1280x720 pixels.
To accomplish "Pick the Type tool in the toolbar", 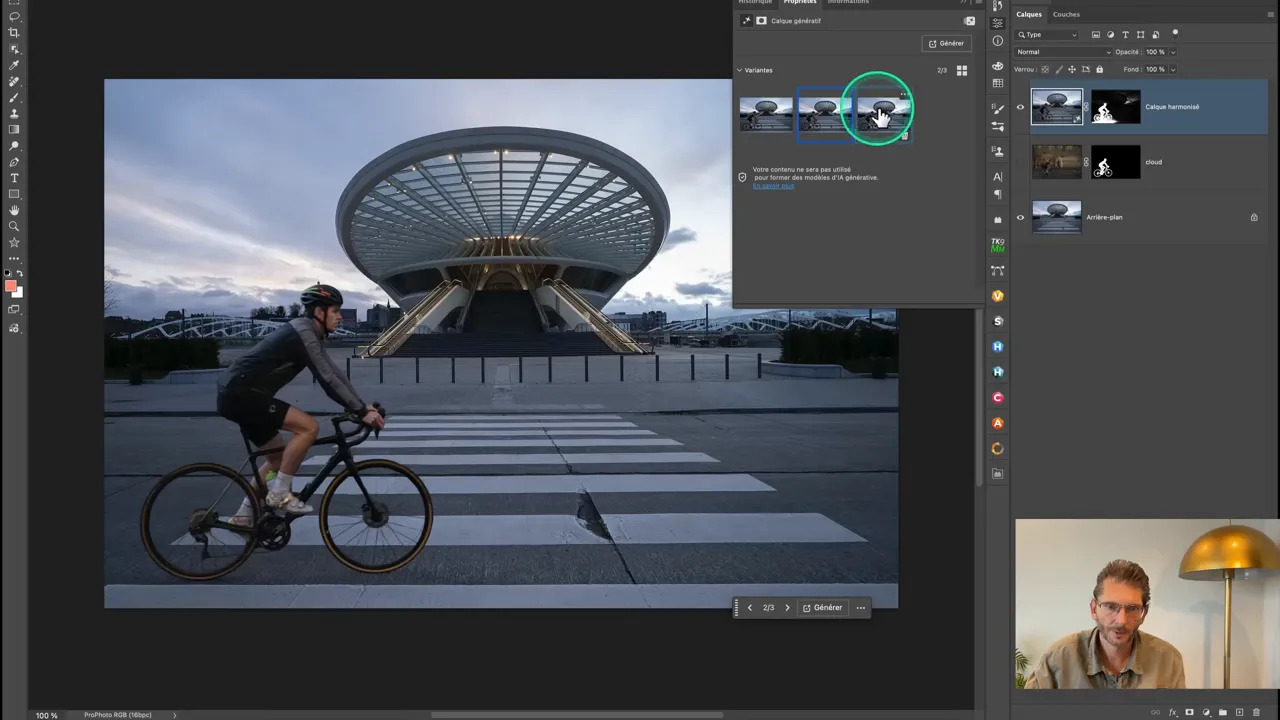I will click(14, 178).
